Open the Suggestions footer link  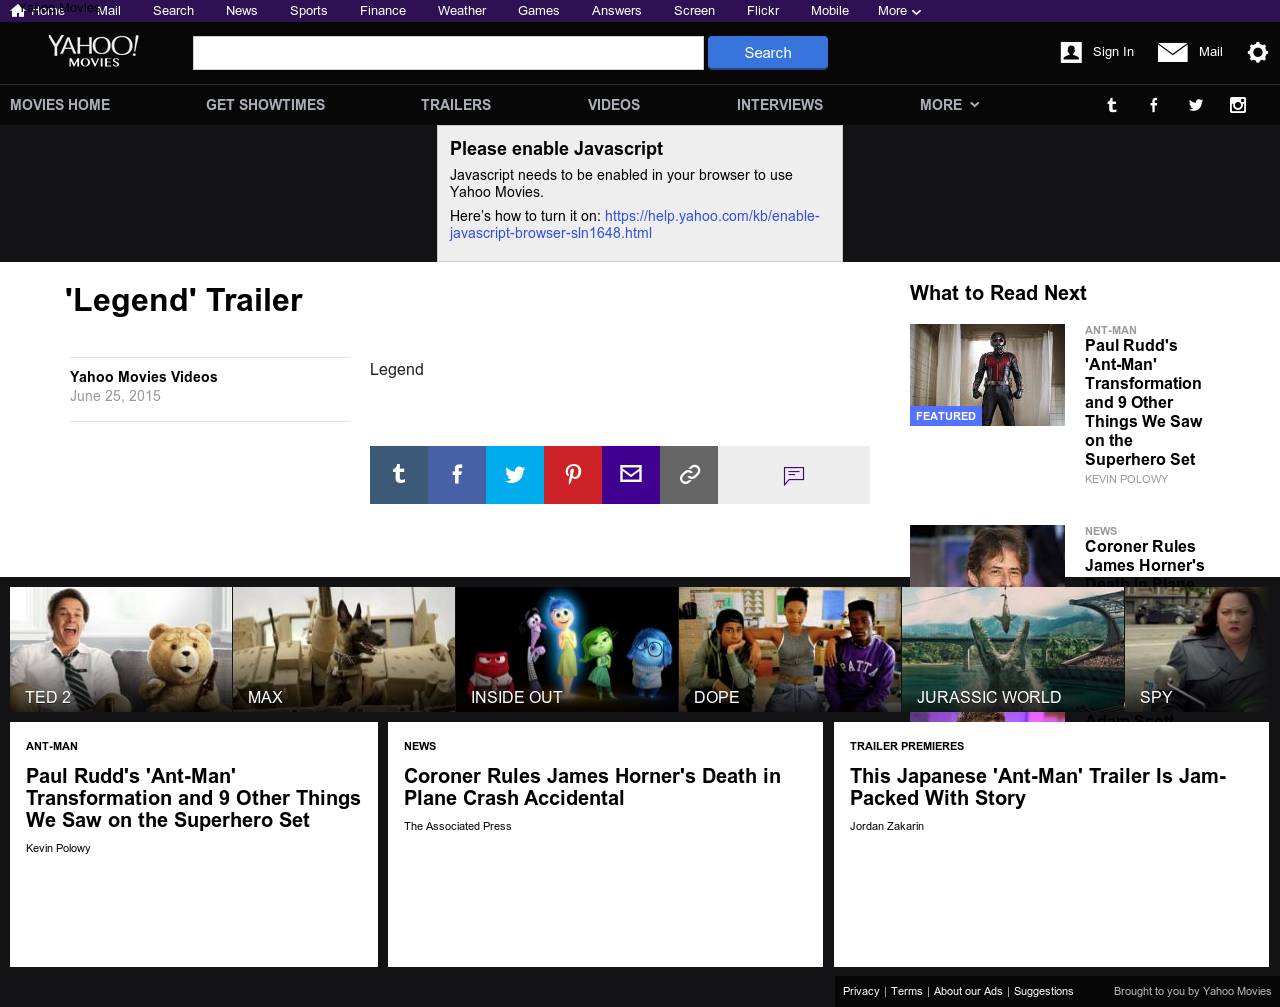[x=1044, y=991]
